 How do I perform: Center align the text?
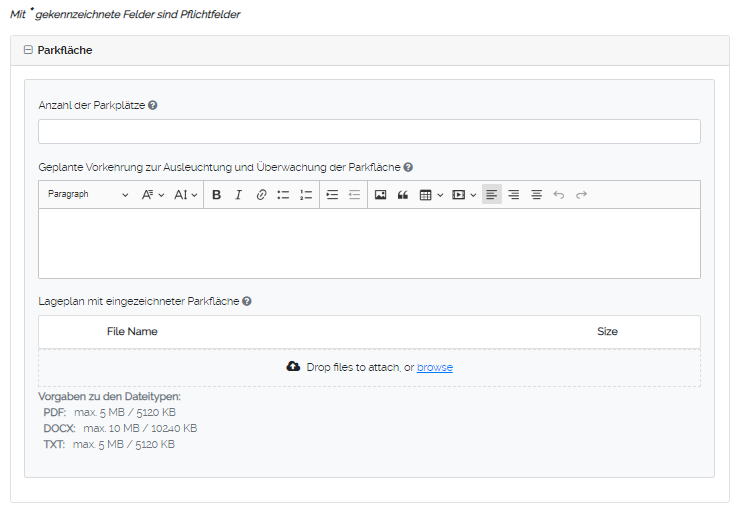coord(536,195)
